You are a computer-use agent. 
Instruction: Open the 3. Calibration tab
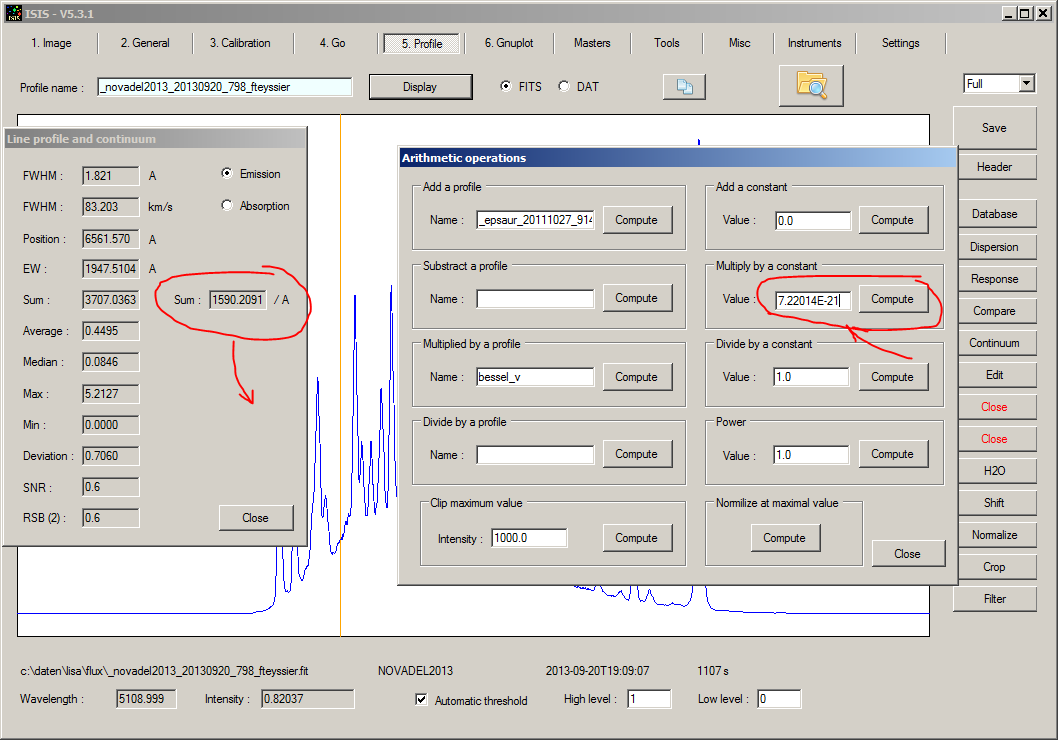[240, 43]
